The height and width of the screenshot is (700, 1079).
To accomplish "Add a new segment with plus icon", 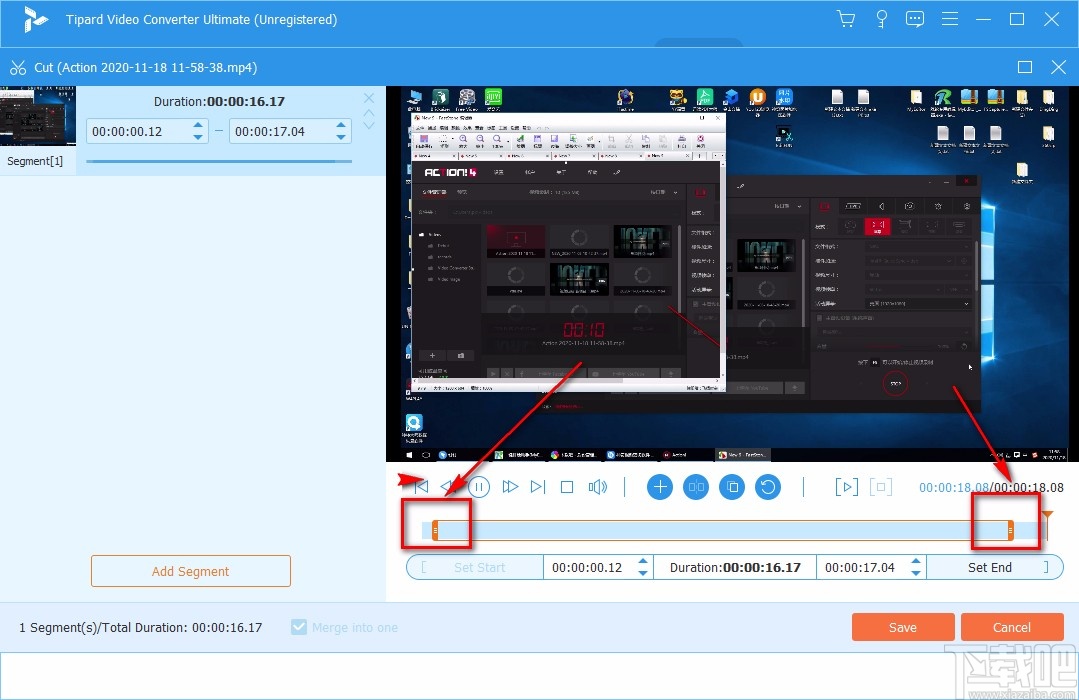I will [660, 487].
